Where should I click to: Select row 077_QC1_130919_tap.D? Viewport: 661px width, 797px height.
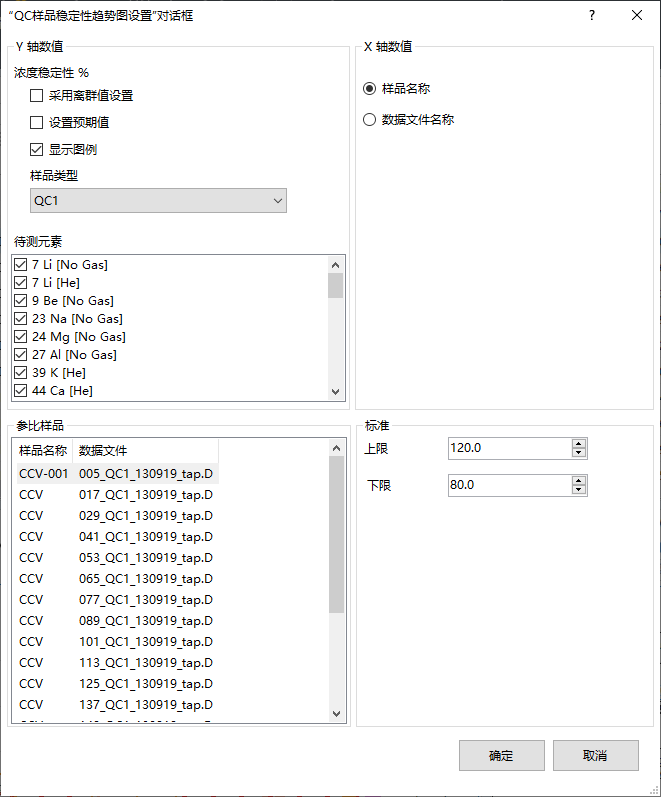click(x=117, y=600)
